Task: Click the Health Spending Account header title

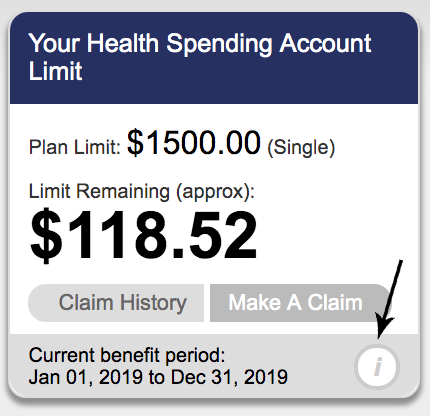Action: (x=200, y=57)
